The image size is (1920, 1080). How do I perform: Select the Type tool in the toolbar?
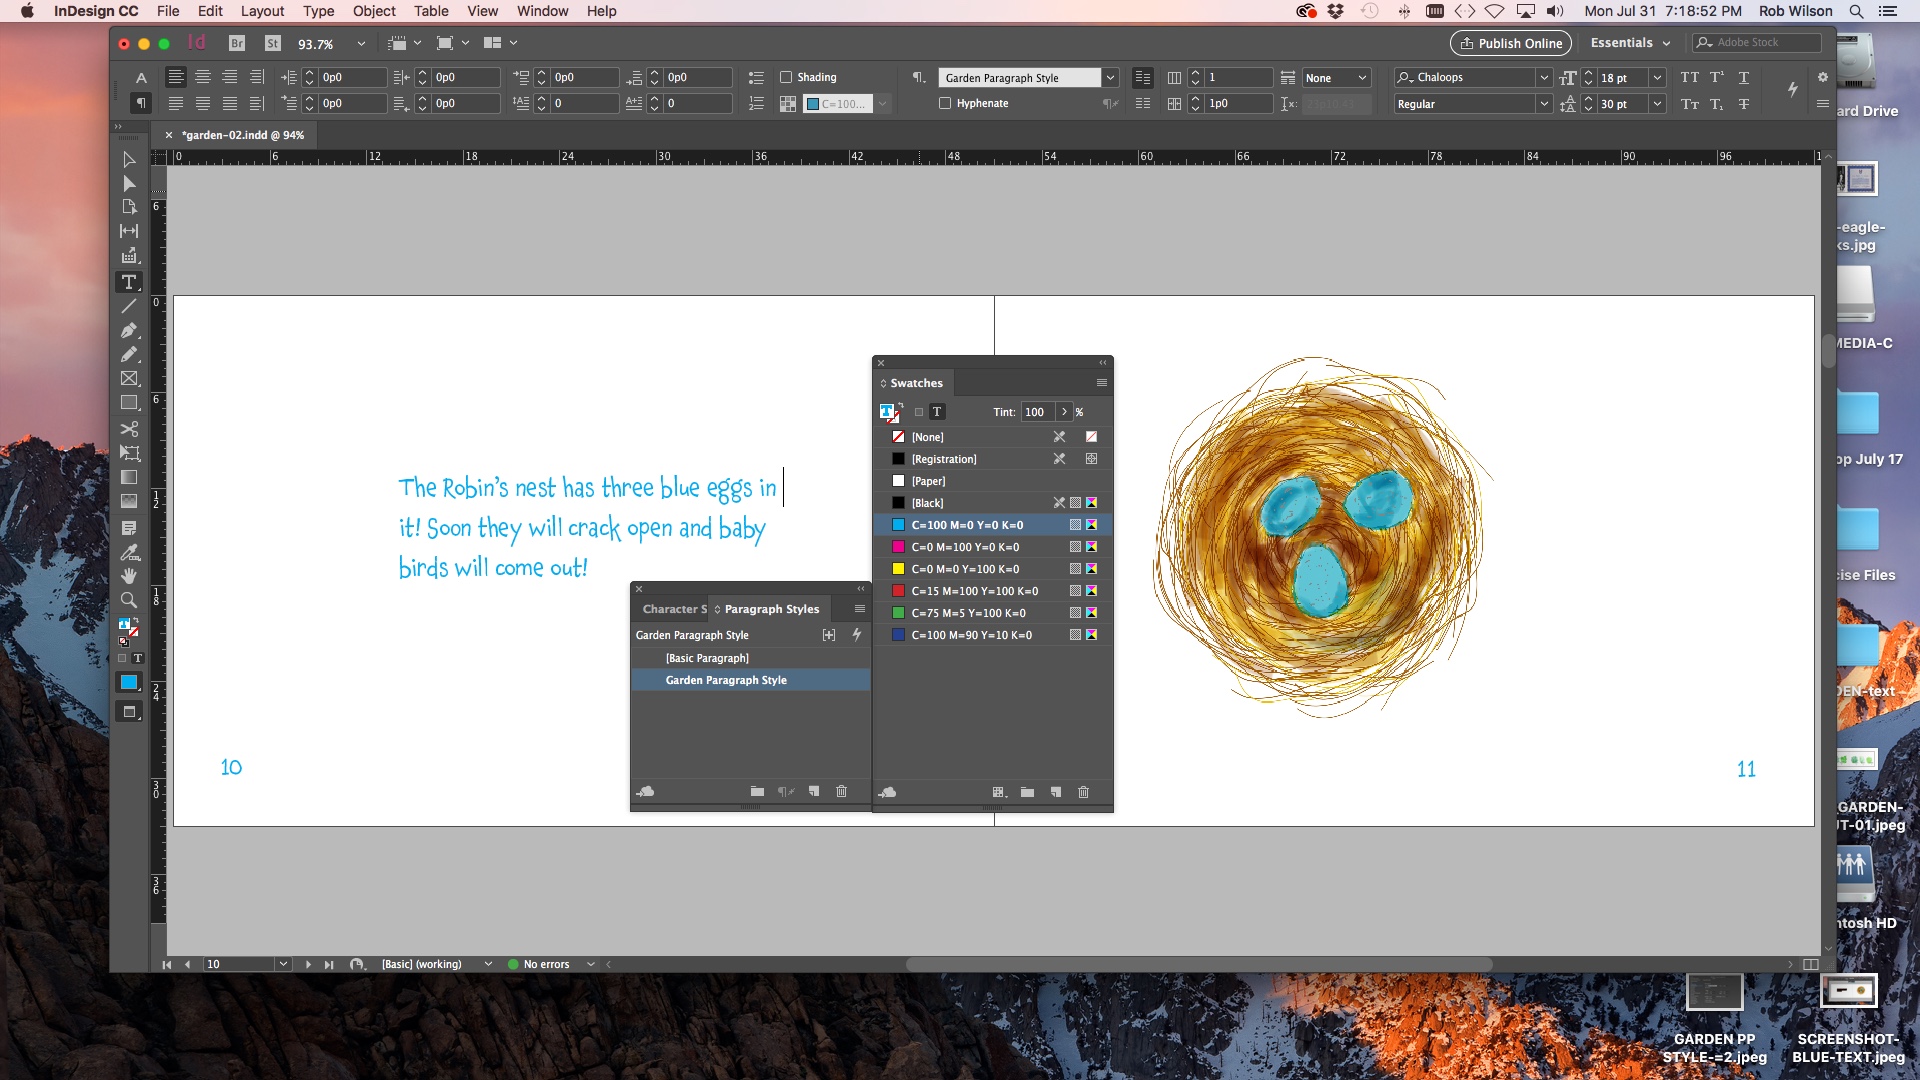point(129,283)
